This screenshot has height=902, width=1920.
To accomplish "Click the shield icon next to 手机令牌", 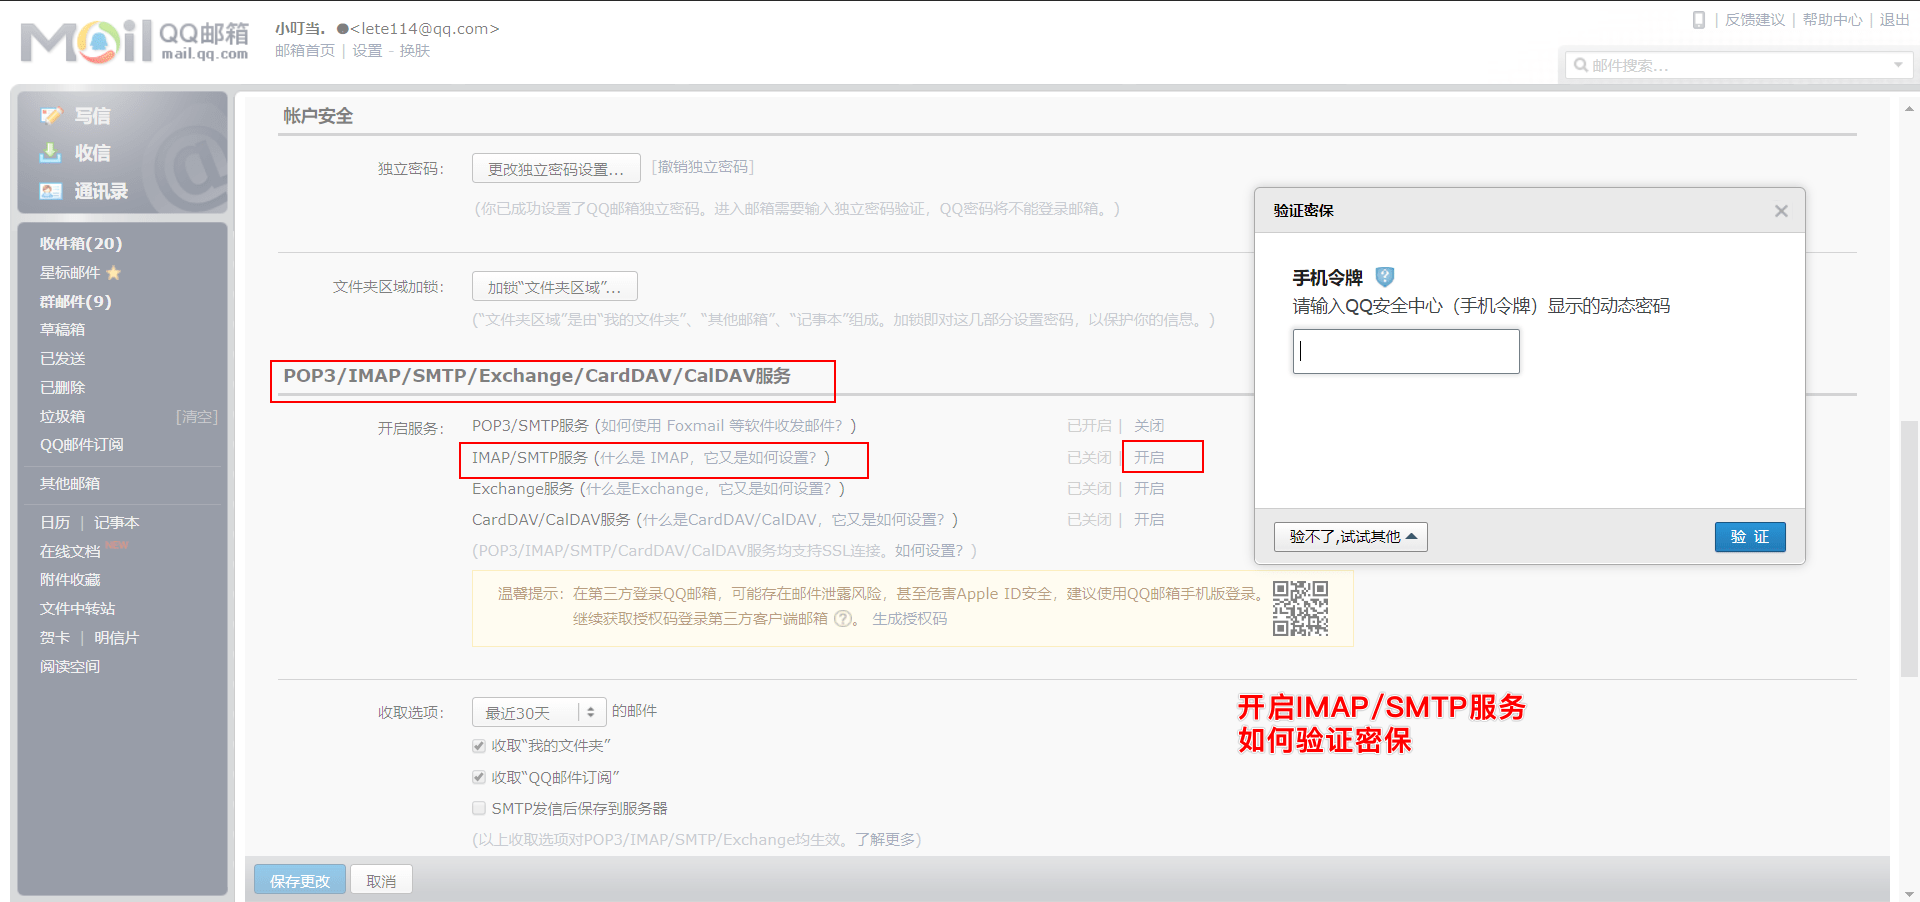I will coord(1385,277).
